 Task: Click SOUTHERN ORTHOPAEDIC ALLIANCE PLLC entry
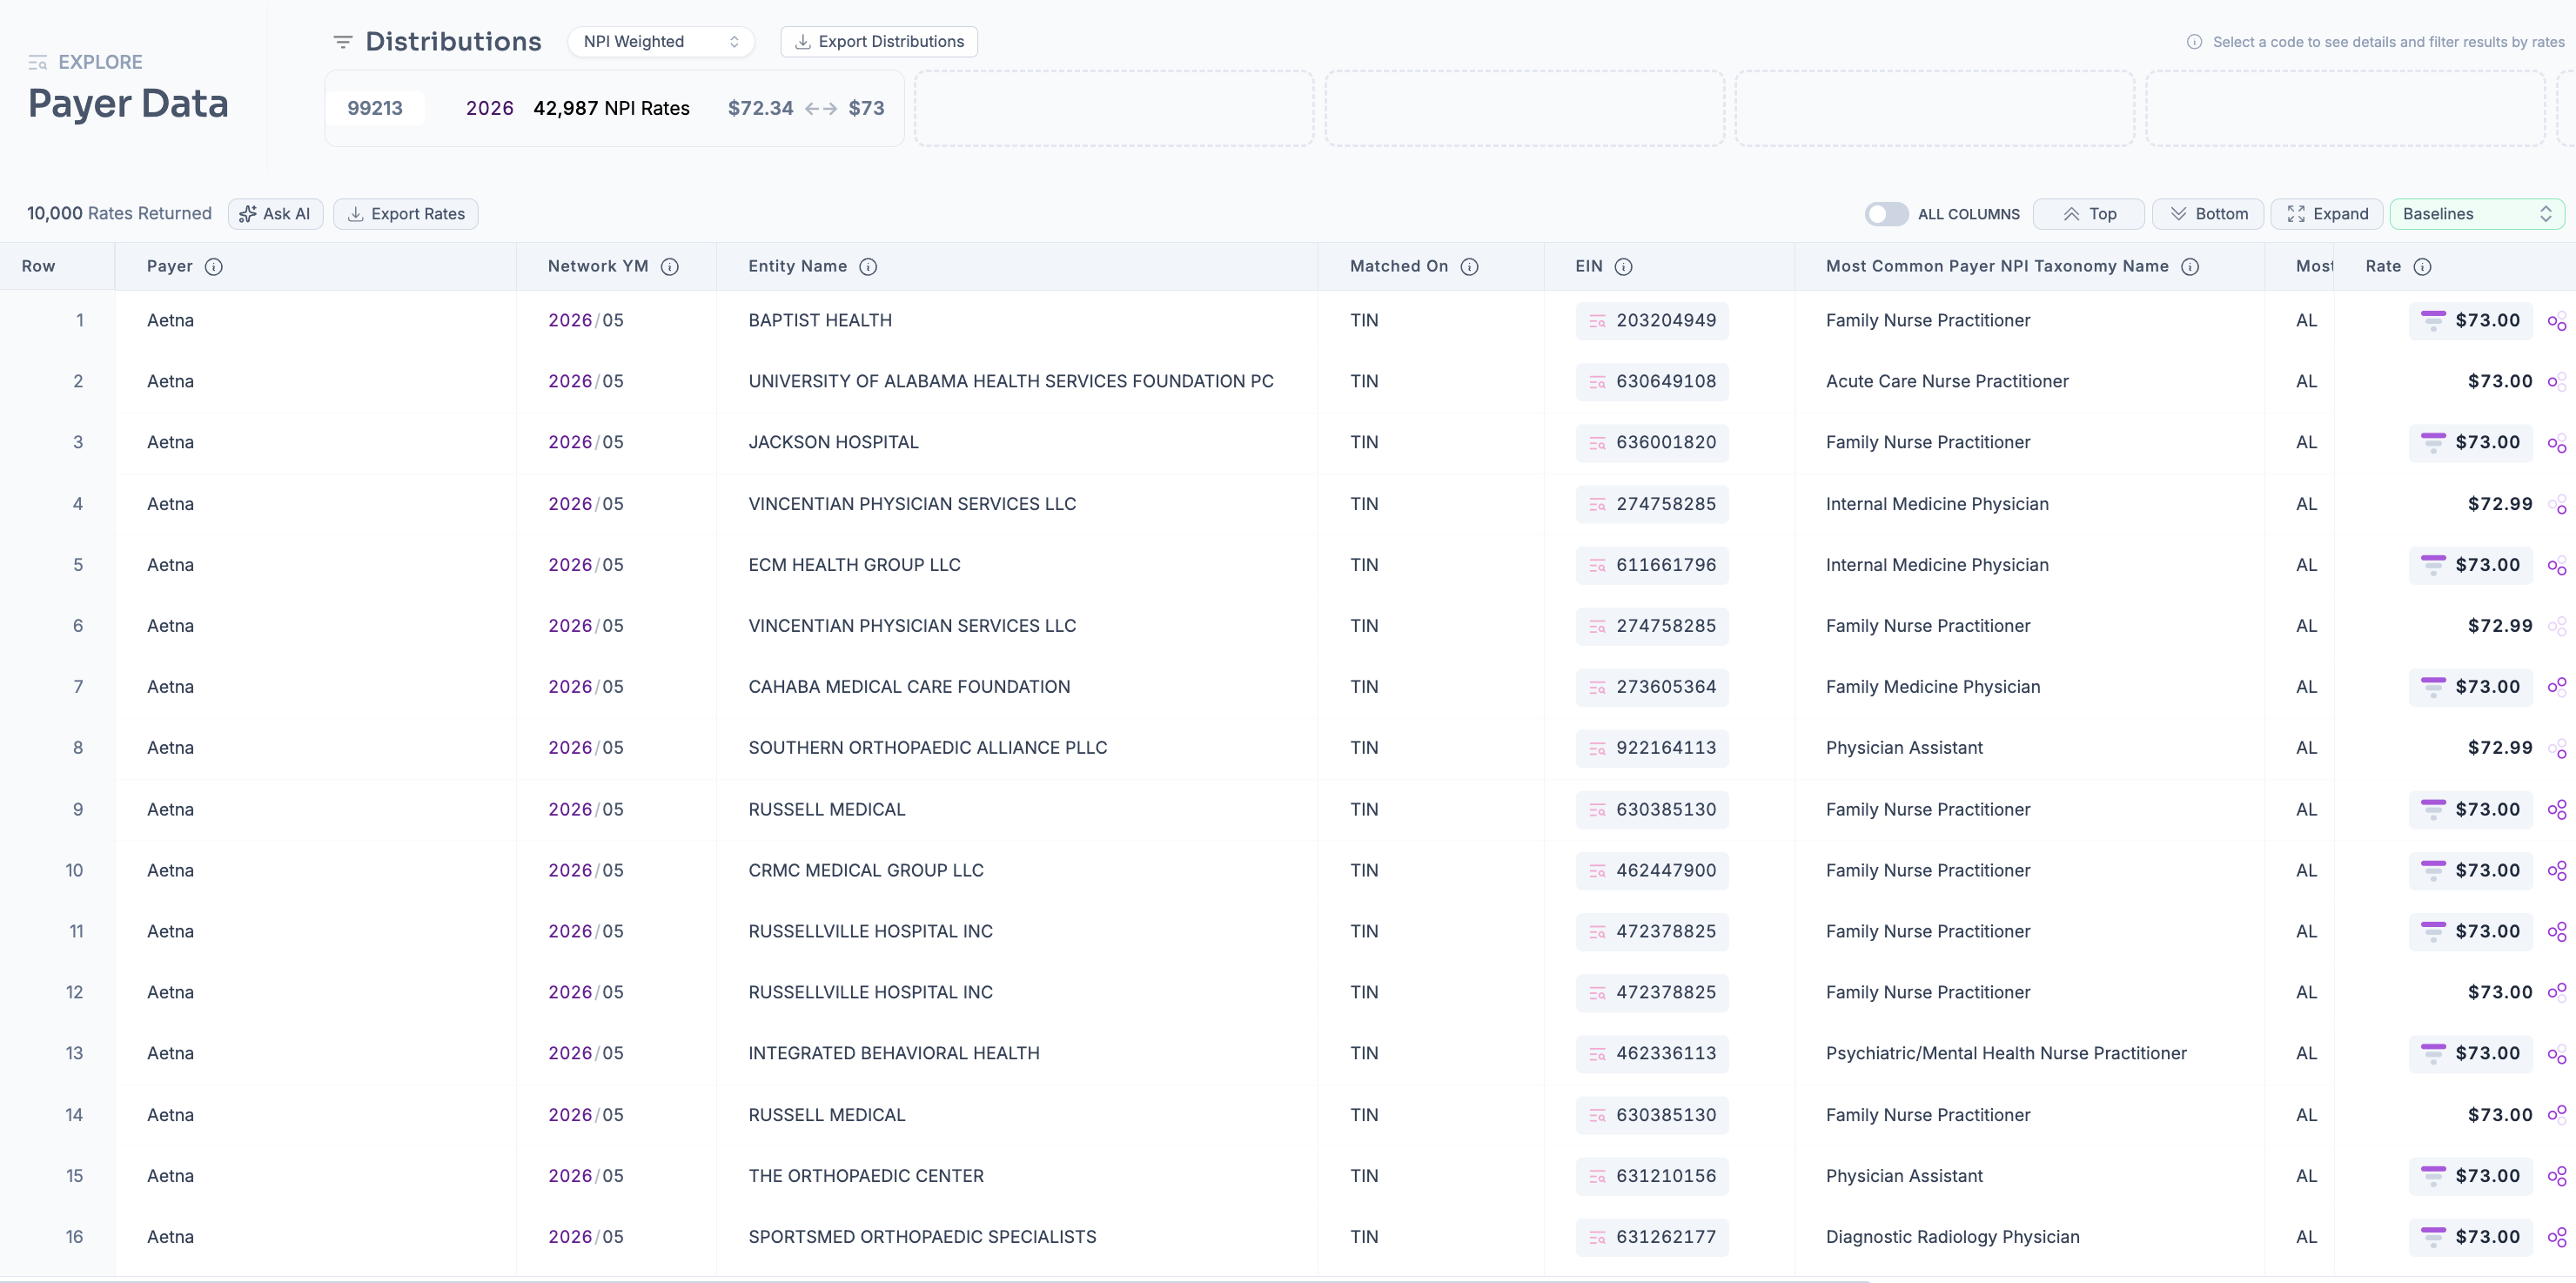click(927, 748)
